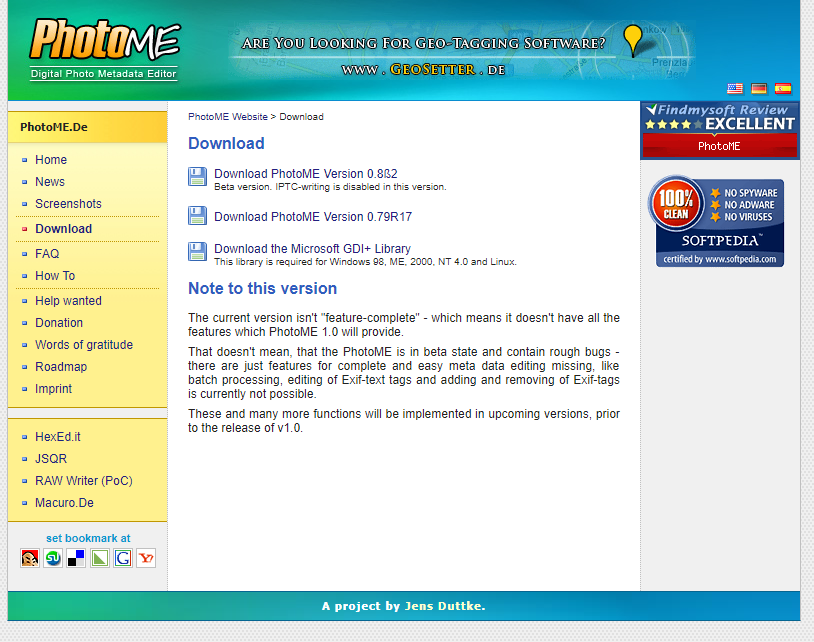Switch language via the German flag icon
This screenshot has height=642, width=814.
(759, 88)
